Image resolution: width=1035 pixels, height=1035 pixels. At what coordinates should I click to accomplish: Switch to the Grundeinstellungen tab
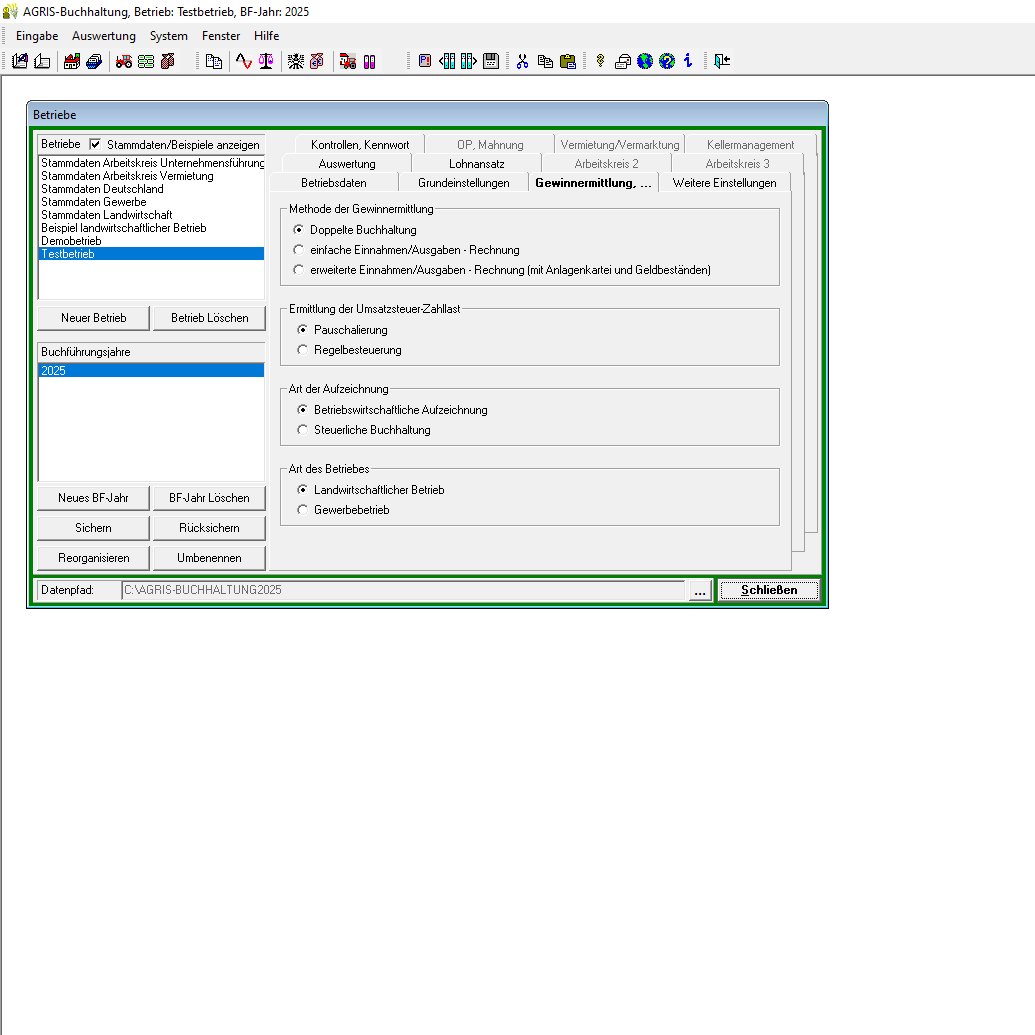(463, 183)
